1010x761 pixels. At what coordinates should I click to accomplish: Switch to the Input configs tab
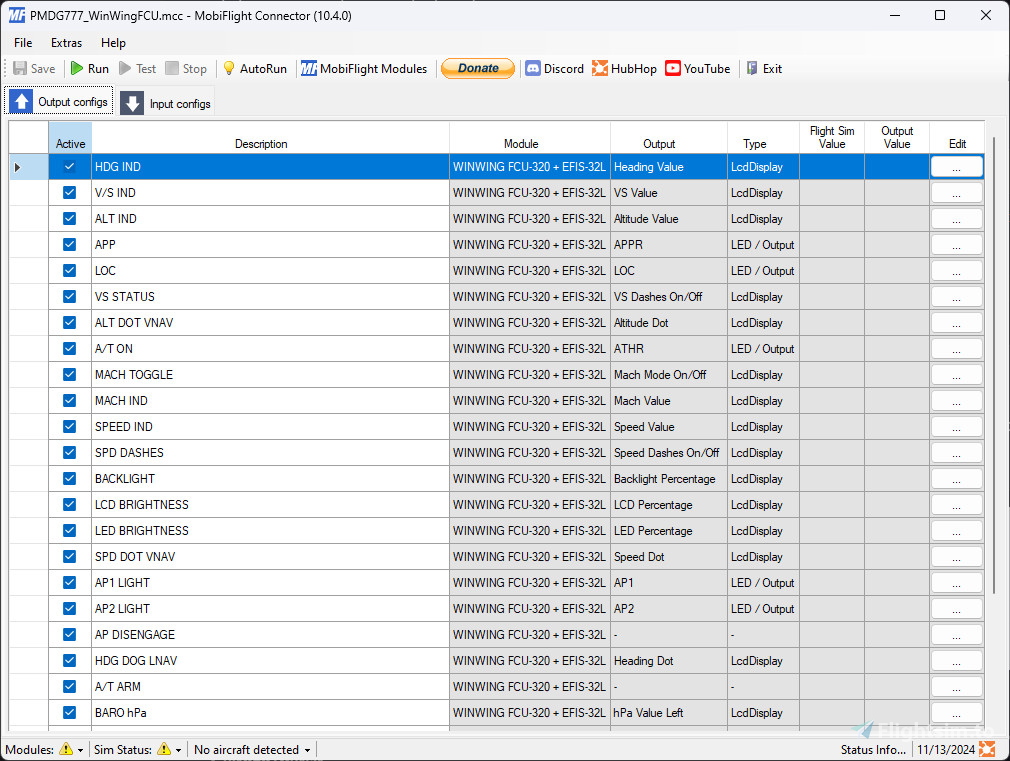[x=167, y=103]
